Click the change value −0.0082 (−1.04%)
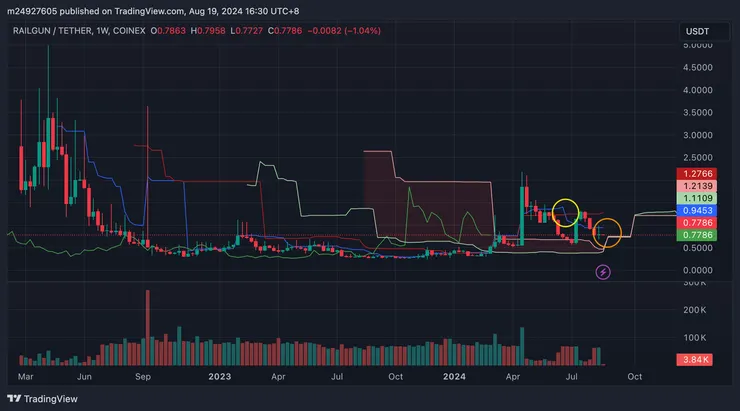The height and width of the screenshot is (411, 740). click(x=344, y=31)
